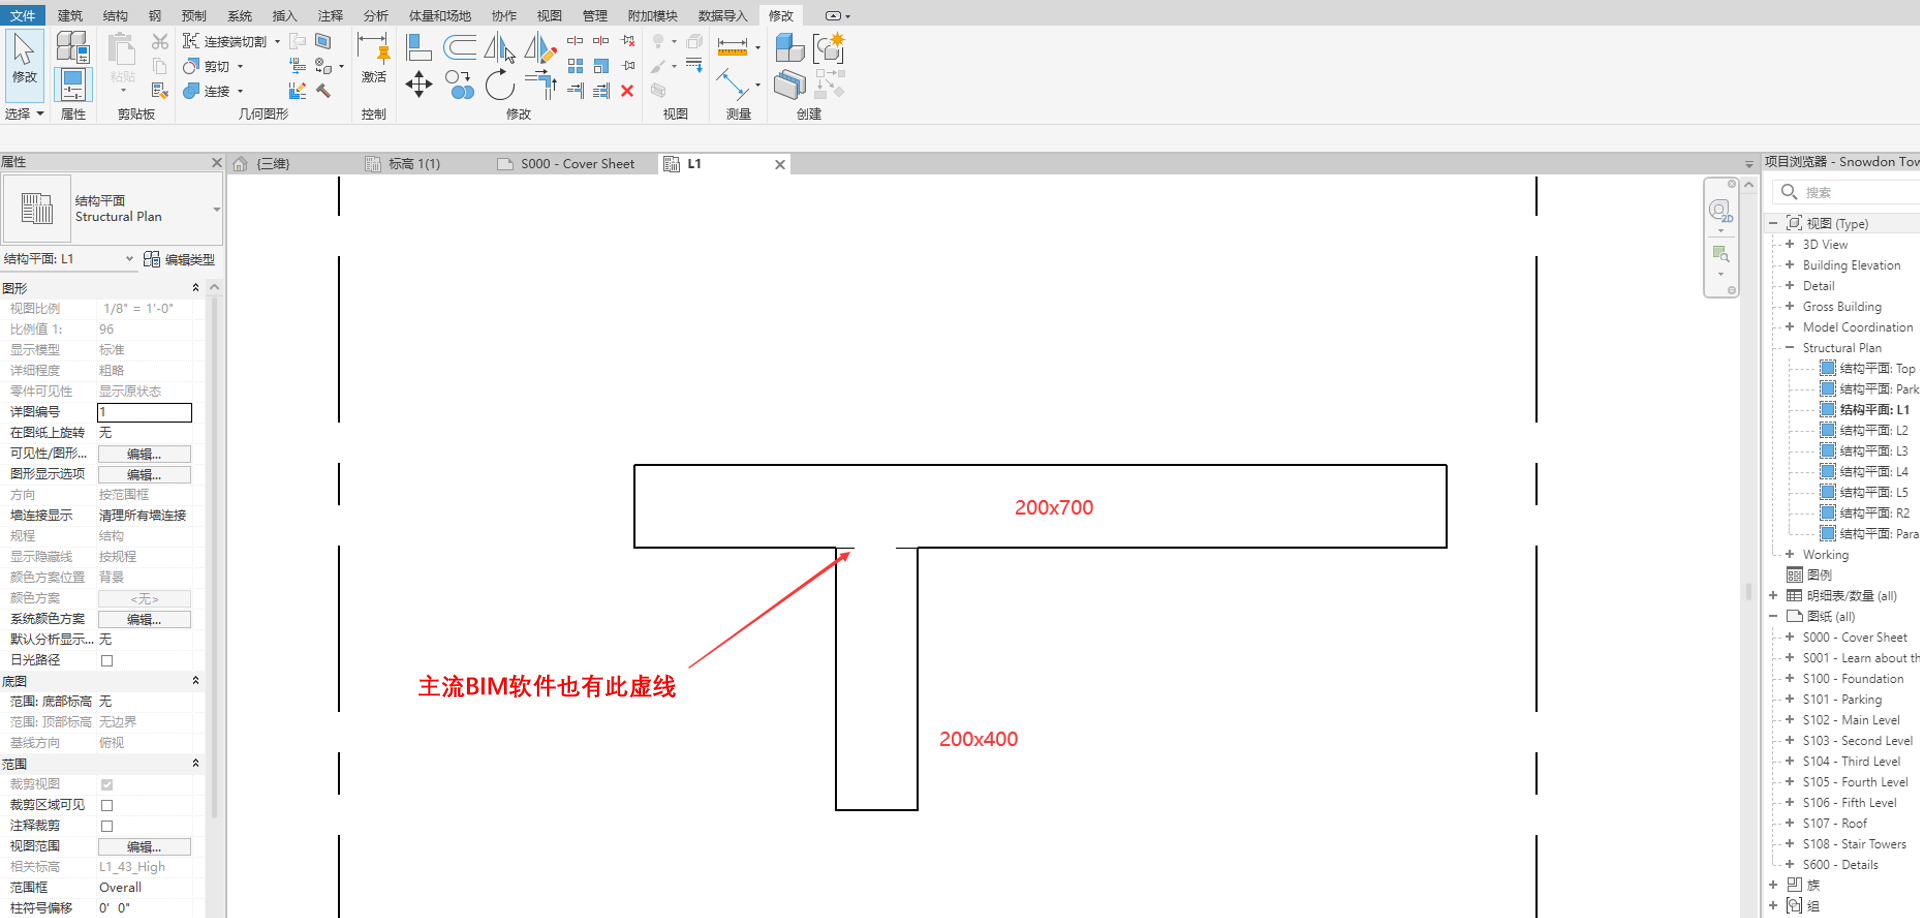Viewport: 1920px width, 918px height.
Task: Select the Move tool in the ribbon
Action: click(x=418, y=84)
